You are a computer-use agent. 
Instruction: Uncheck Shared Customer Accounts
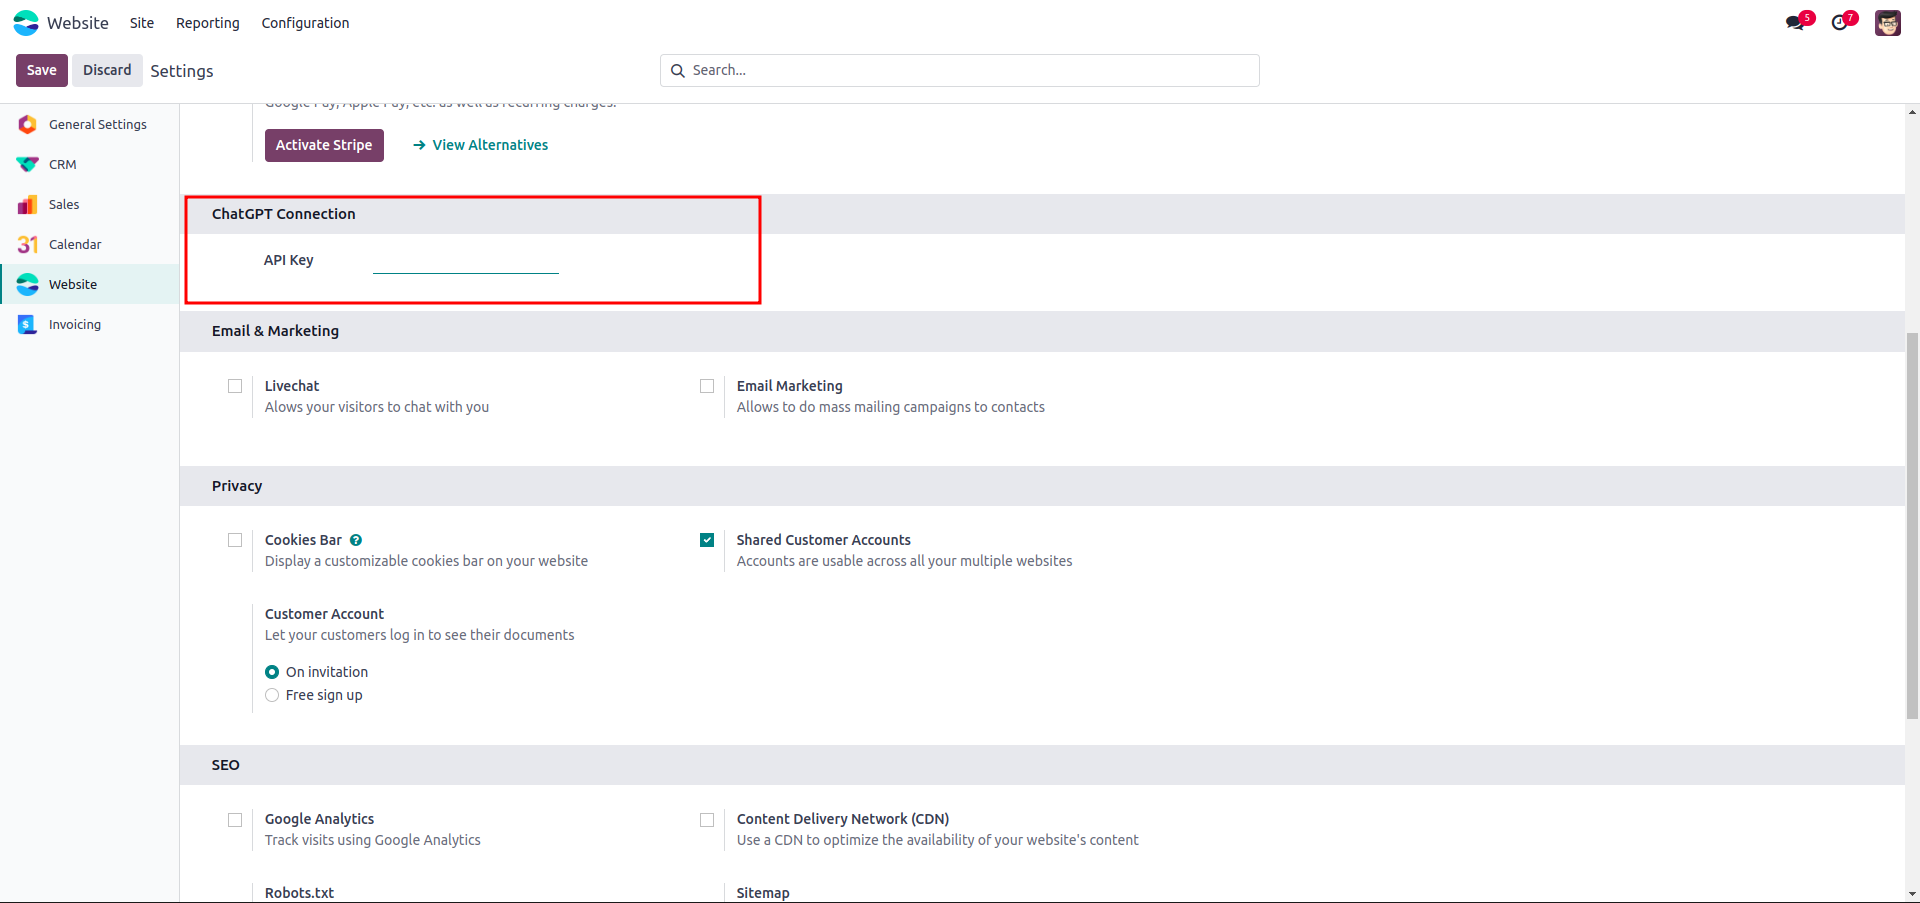[x=707, y=540]
